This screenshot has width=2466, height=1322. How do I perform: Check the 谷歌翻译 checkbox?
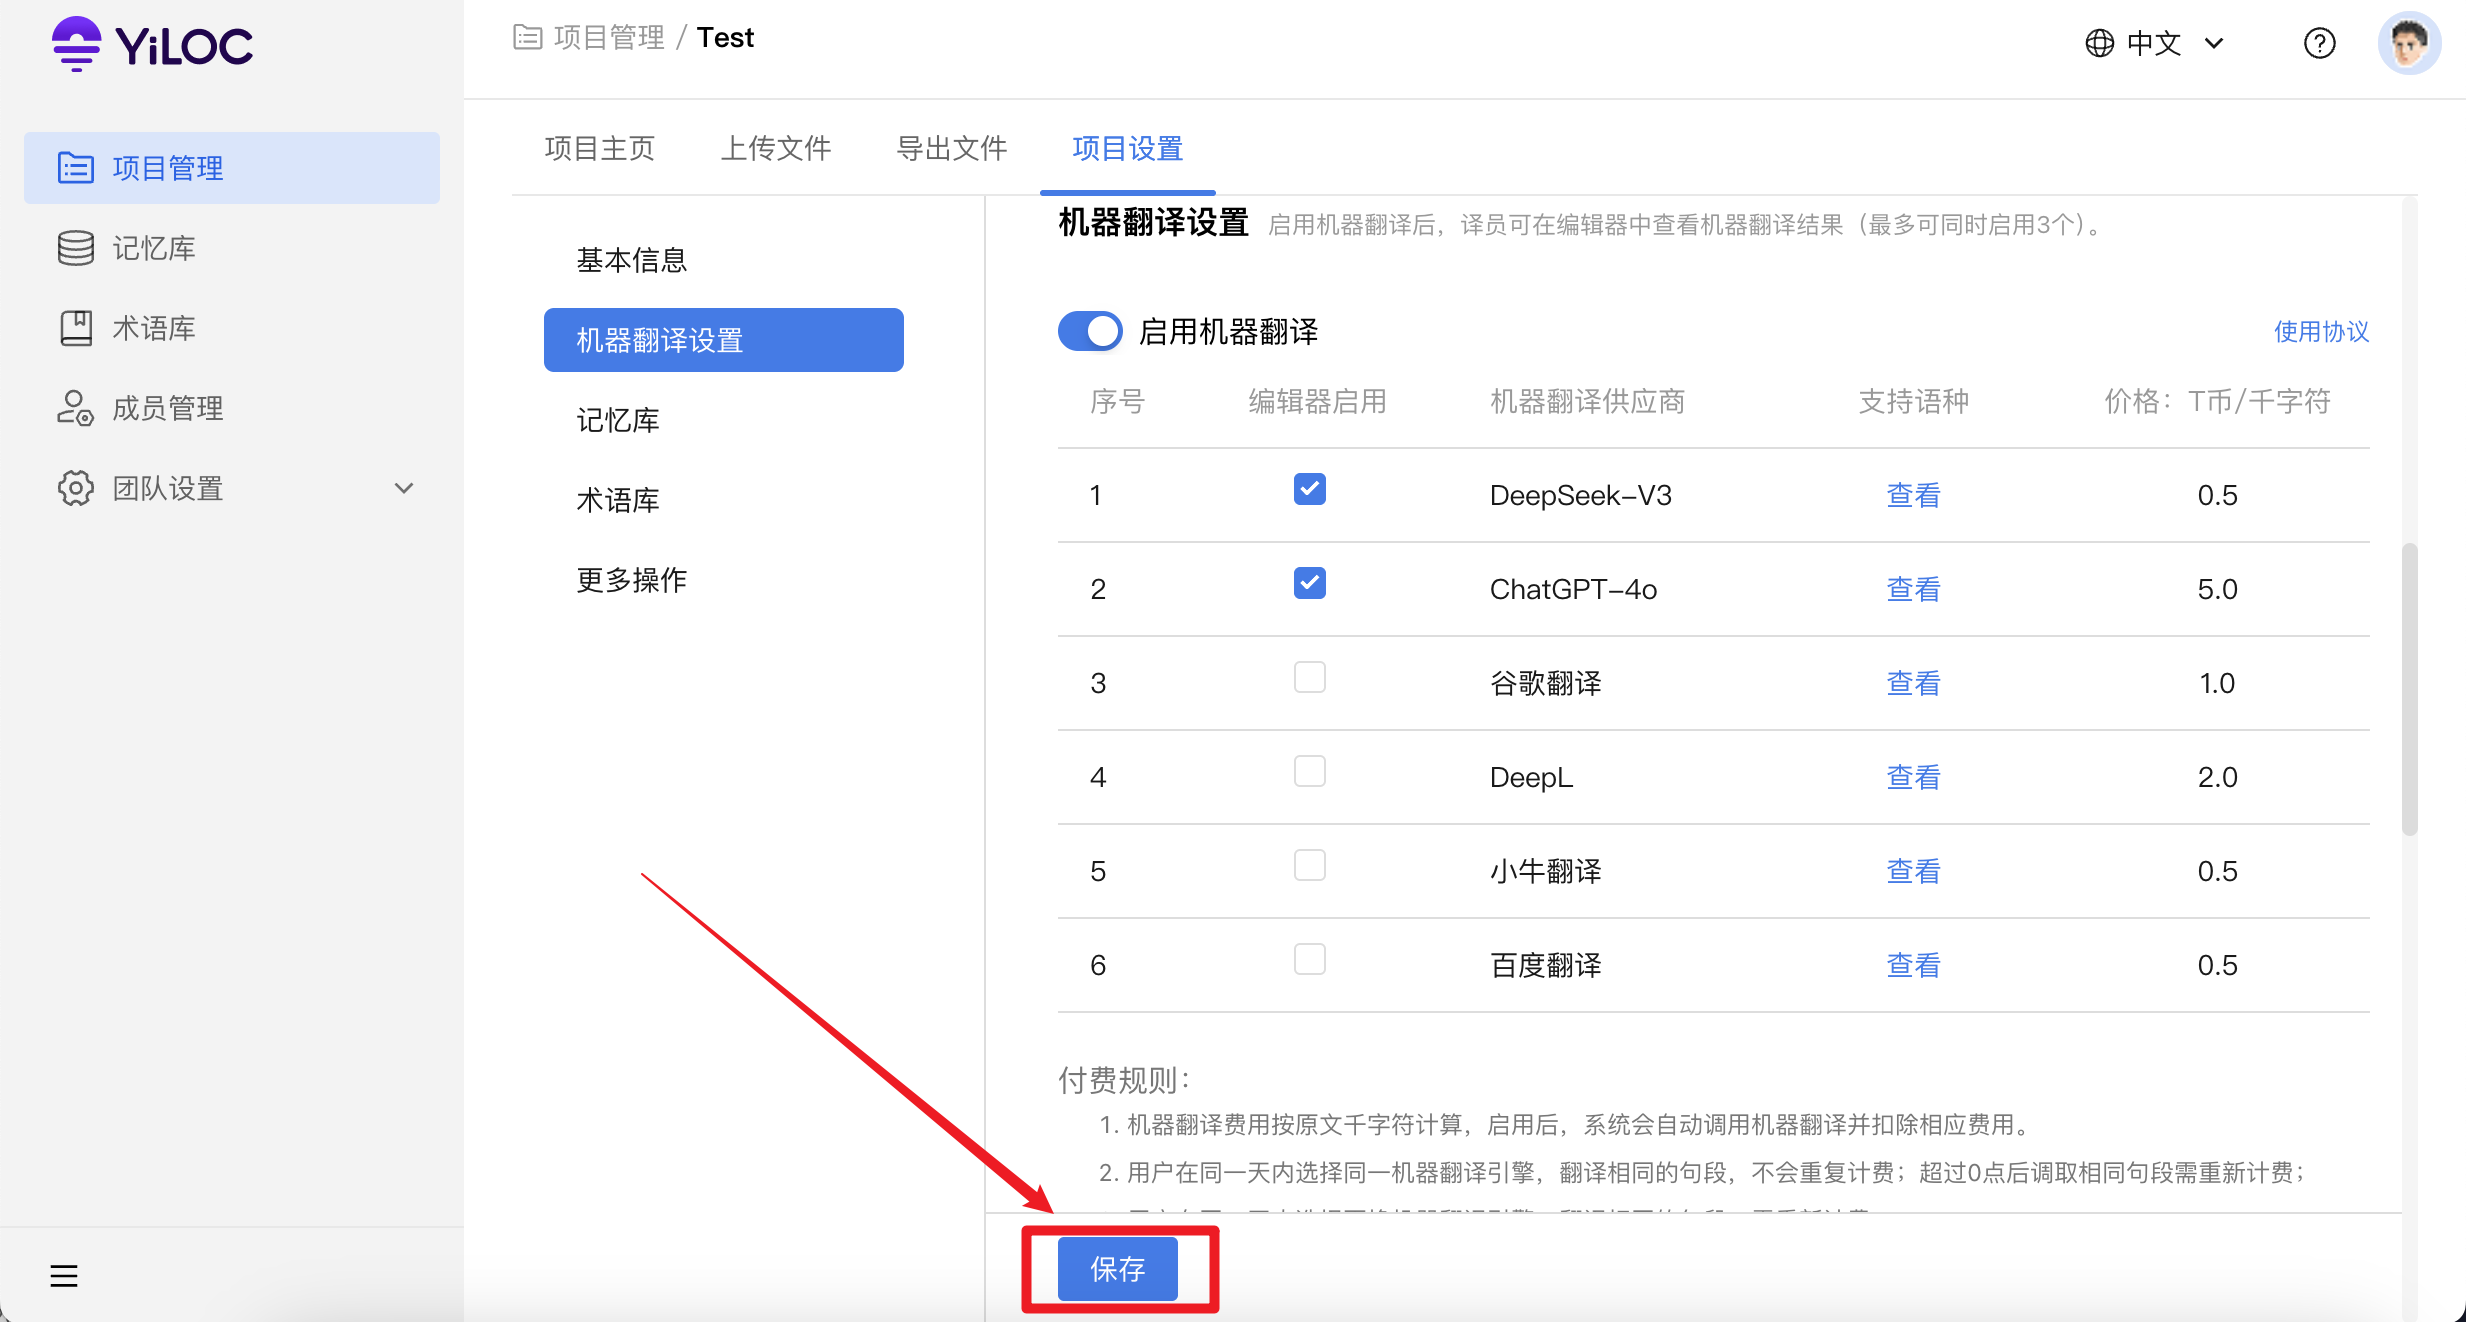pyautogui.click(x=1309, y=677)
